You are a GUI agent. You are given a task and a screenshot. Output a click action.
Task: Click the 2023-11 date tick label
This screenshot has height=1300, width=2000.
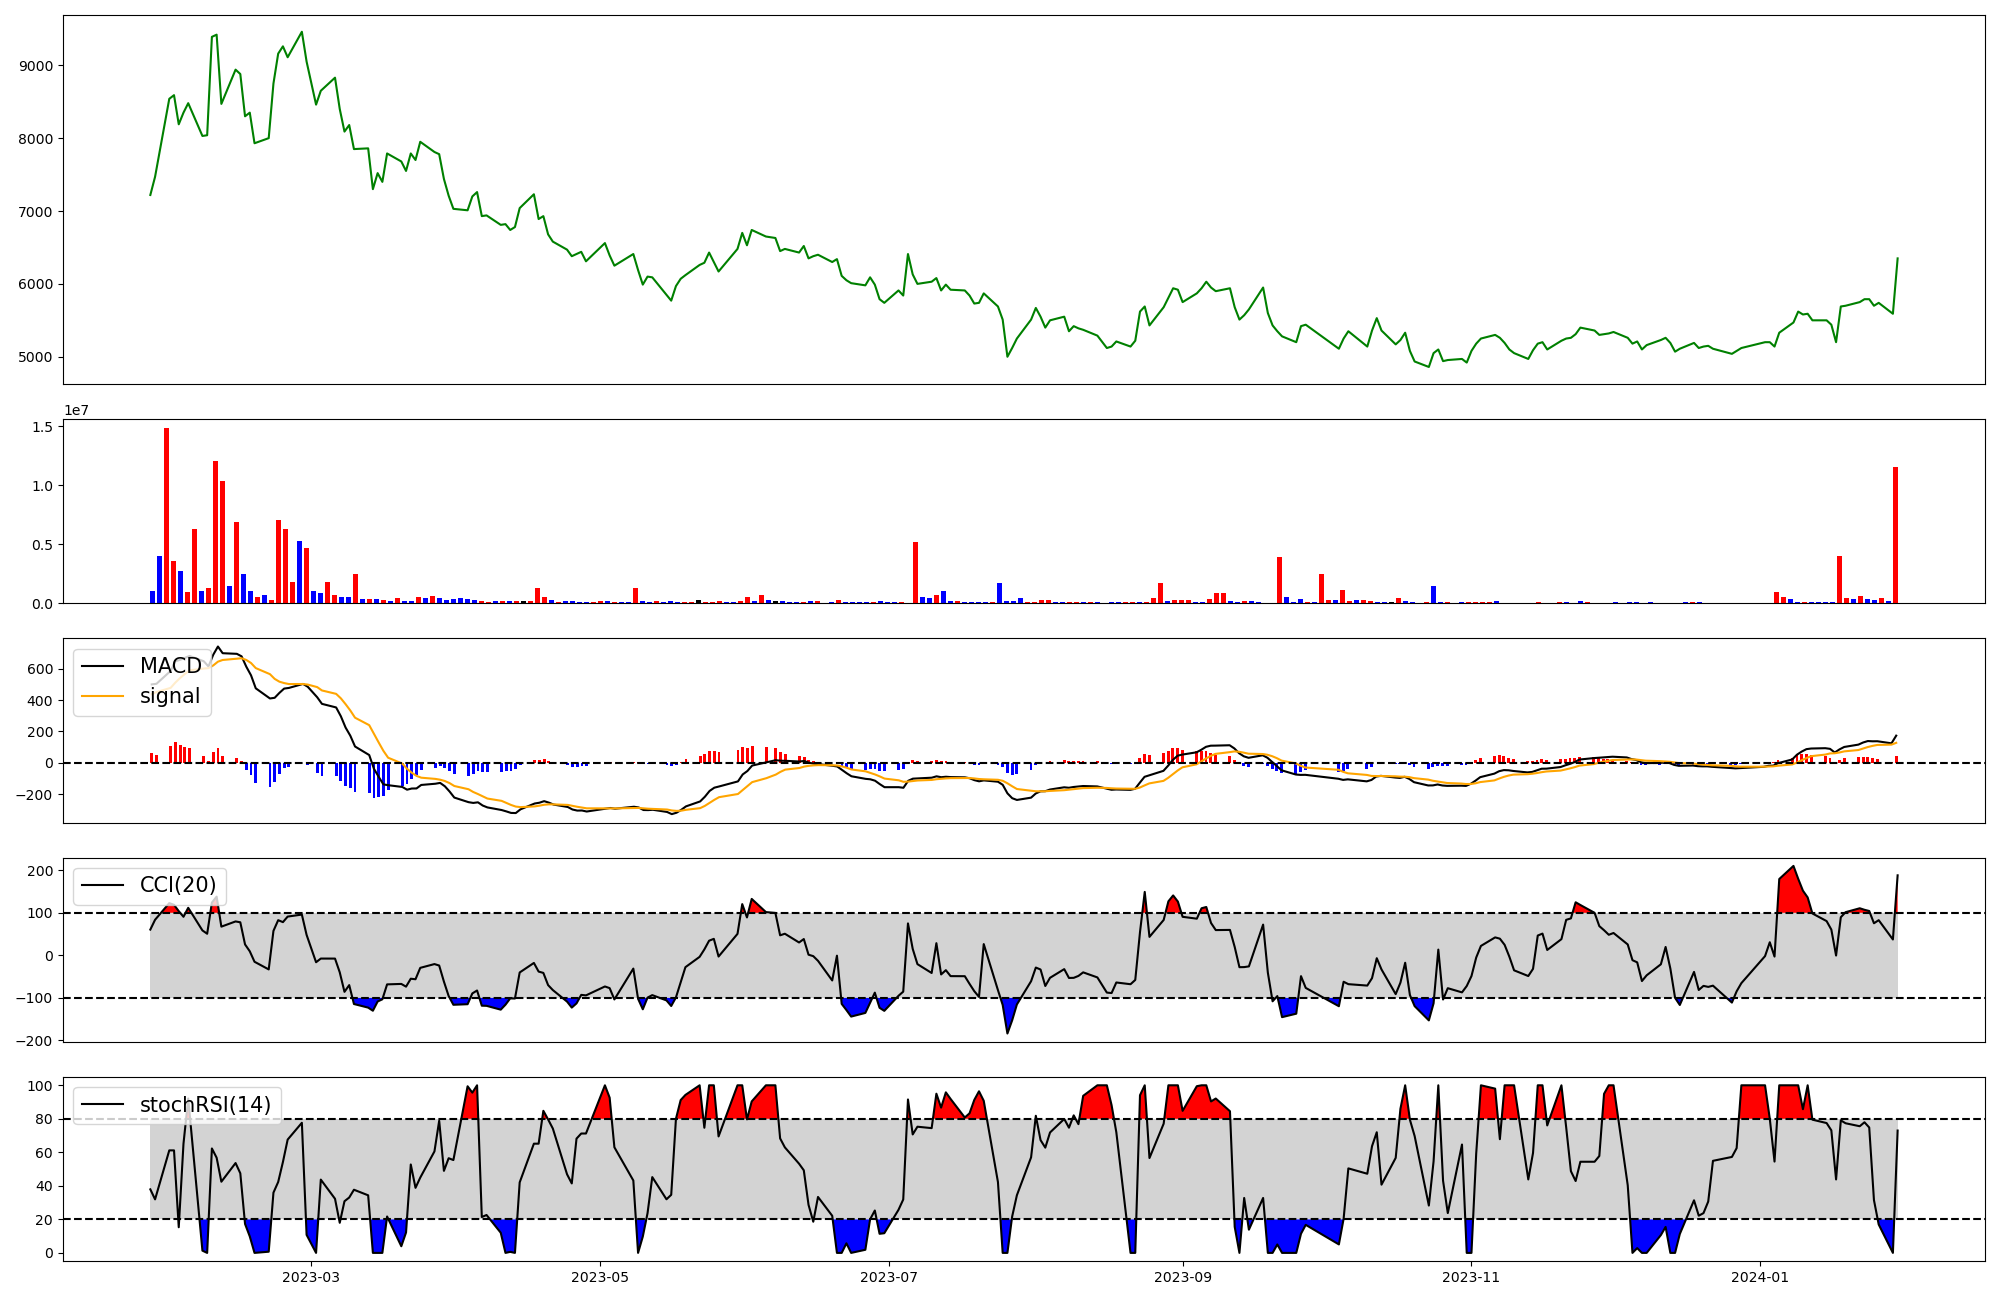(x=1472, y=1277)
